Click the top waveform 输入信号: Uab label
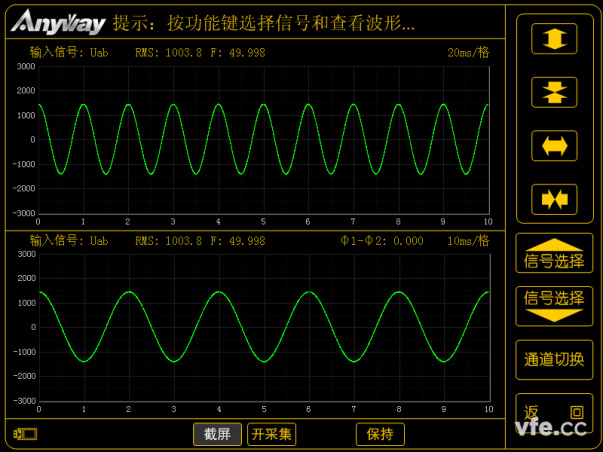 click(x=69, y=52)
